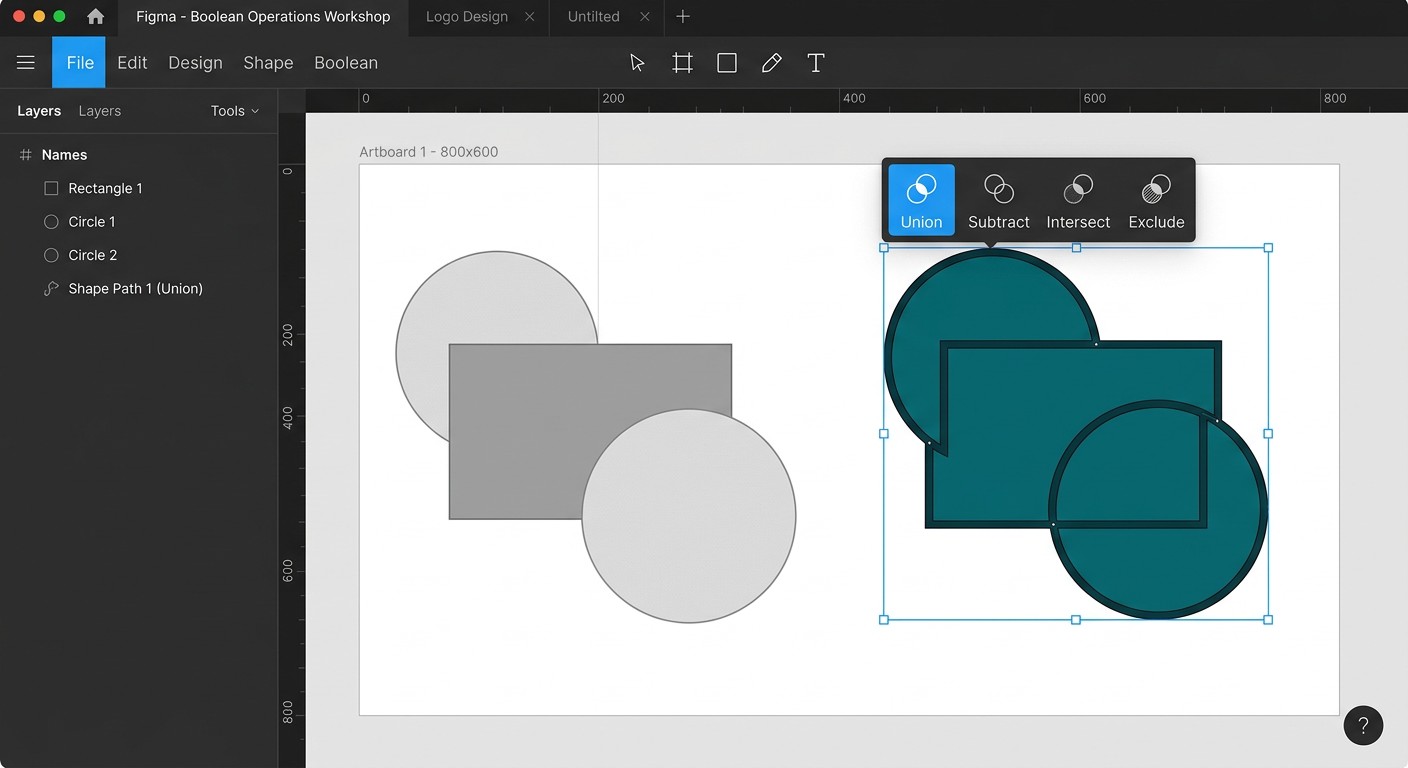
Task: Apply the Subtract boolean operation
Action: tap(999, 200)
